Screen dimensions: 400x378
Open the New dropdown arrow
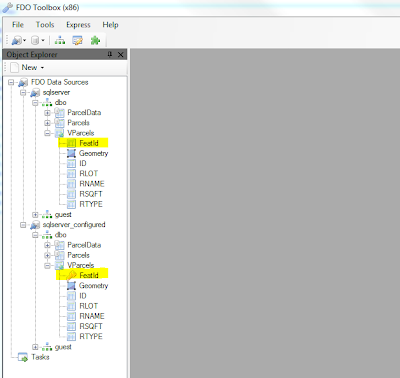click(42, 68)
